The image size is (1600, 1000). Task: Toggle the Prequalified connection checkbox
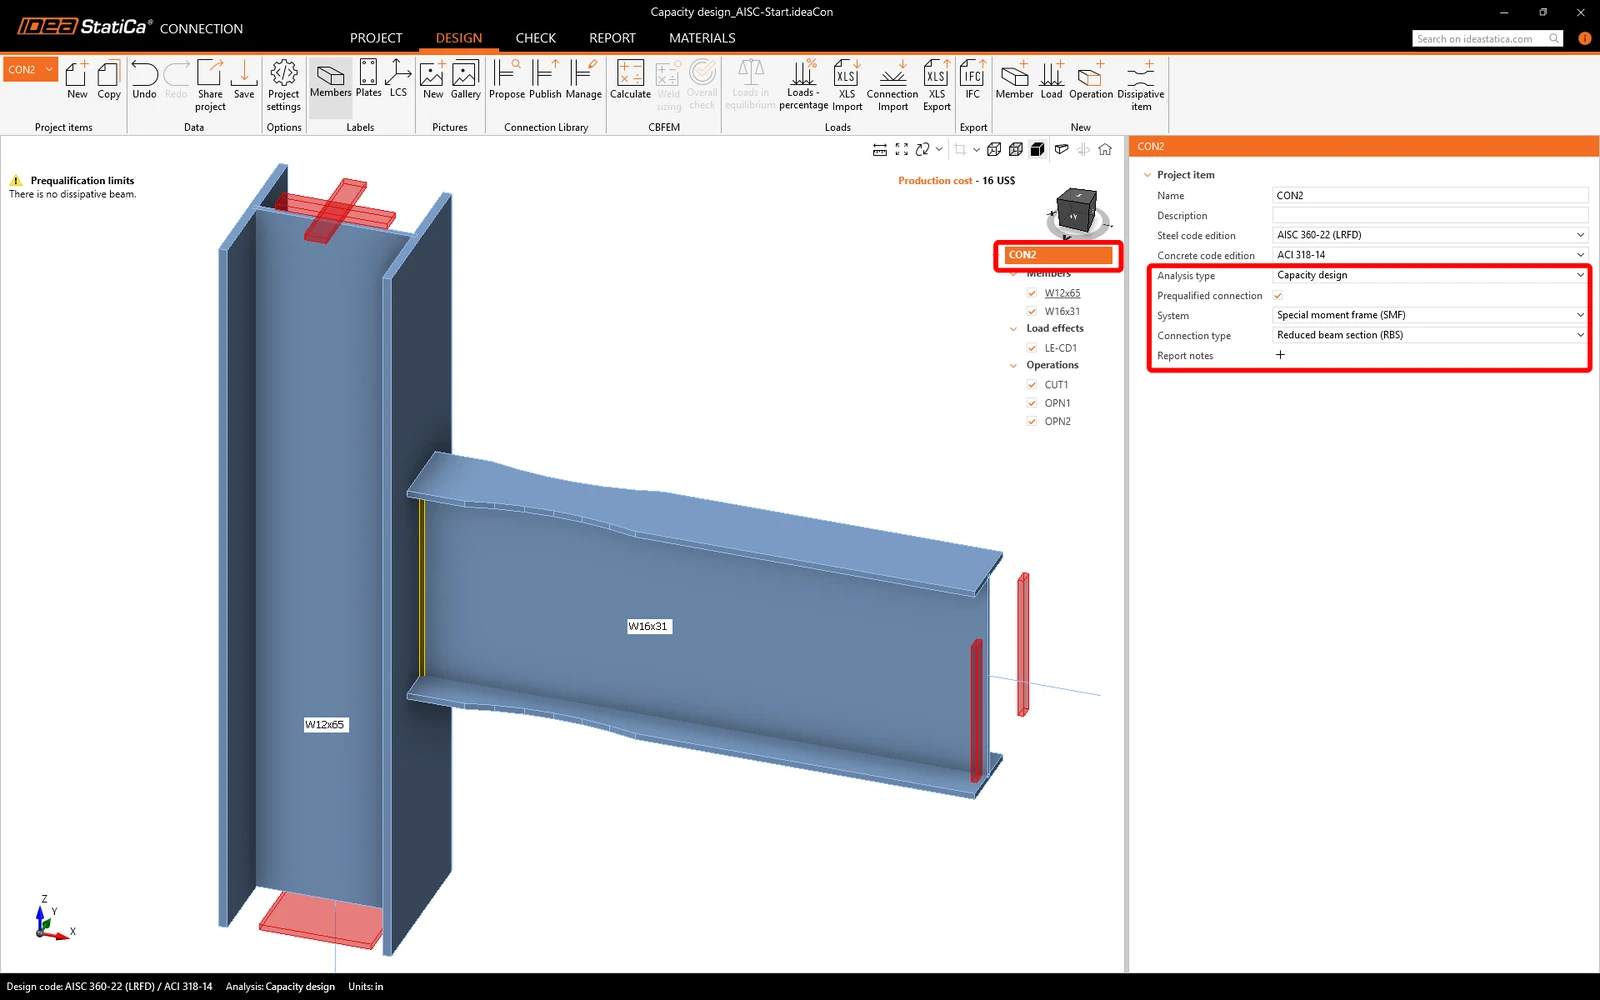1278,295
